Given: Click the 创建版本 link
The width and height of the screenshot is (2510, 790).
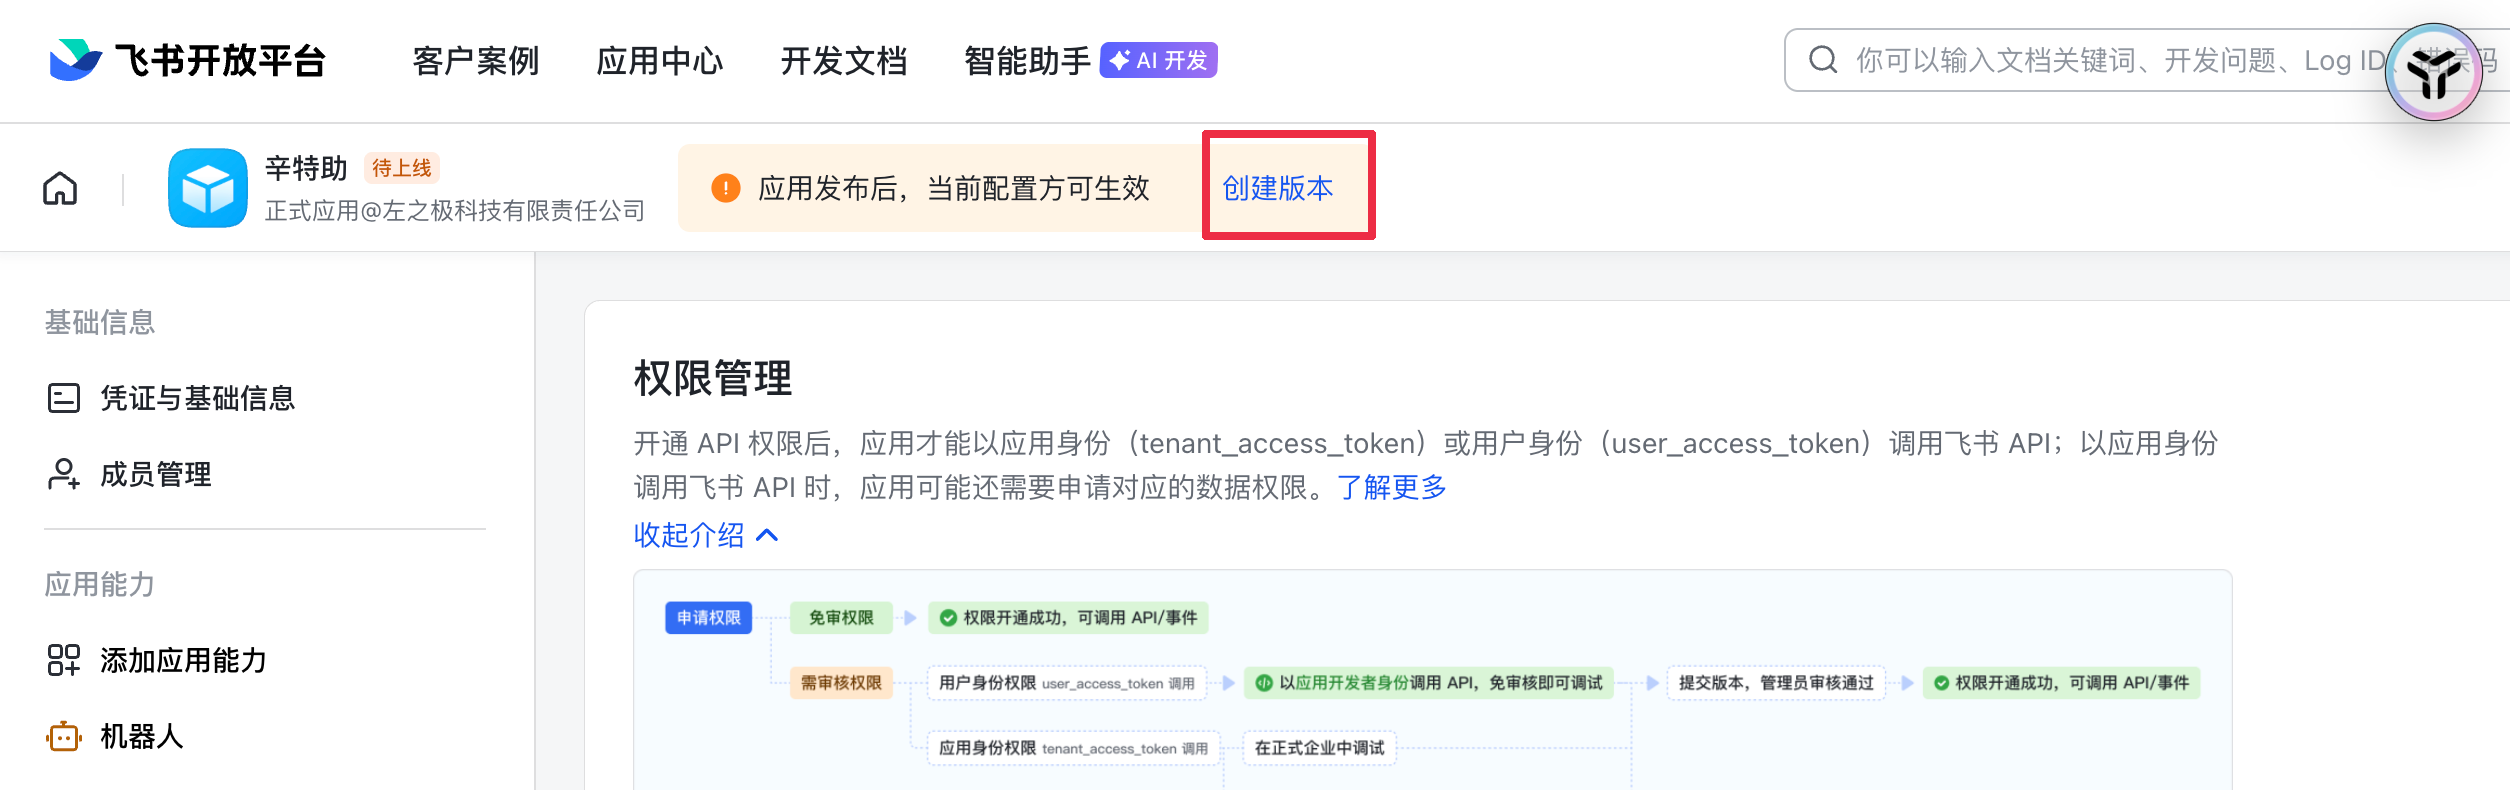Looking at the screenshot, I should click(x=1278, y=188).
